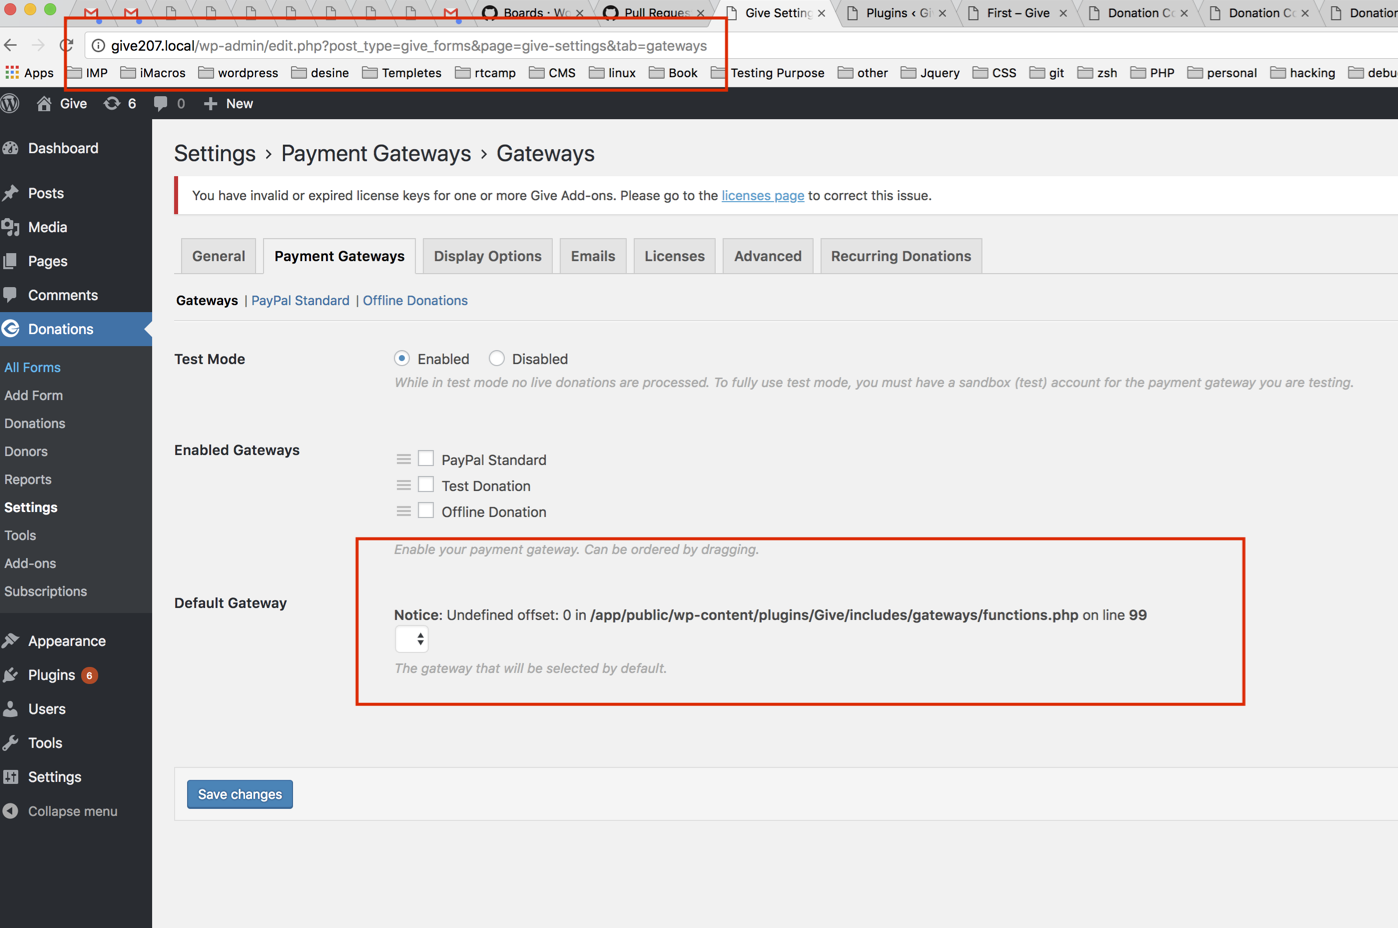This screenshot has width=1399, height=928.
Task: Open the Default Gateway dropdown
Action: pyautogui.click(x=411, y=639)
